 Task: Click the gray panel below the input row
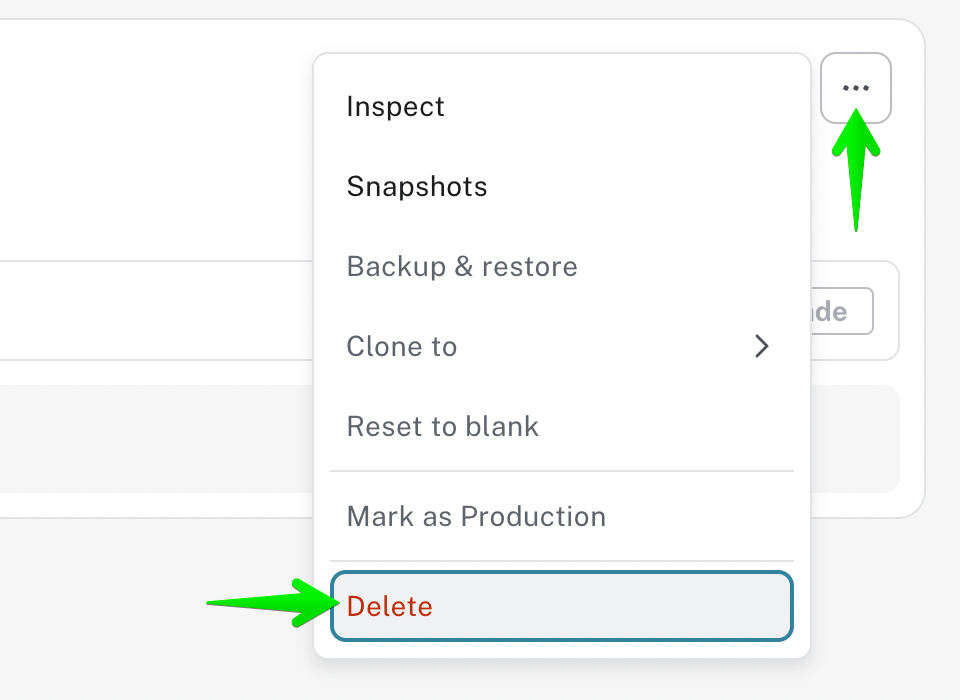(x=150, y=438)
